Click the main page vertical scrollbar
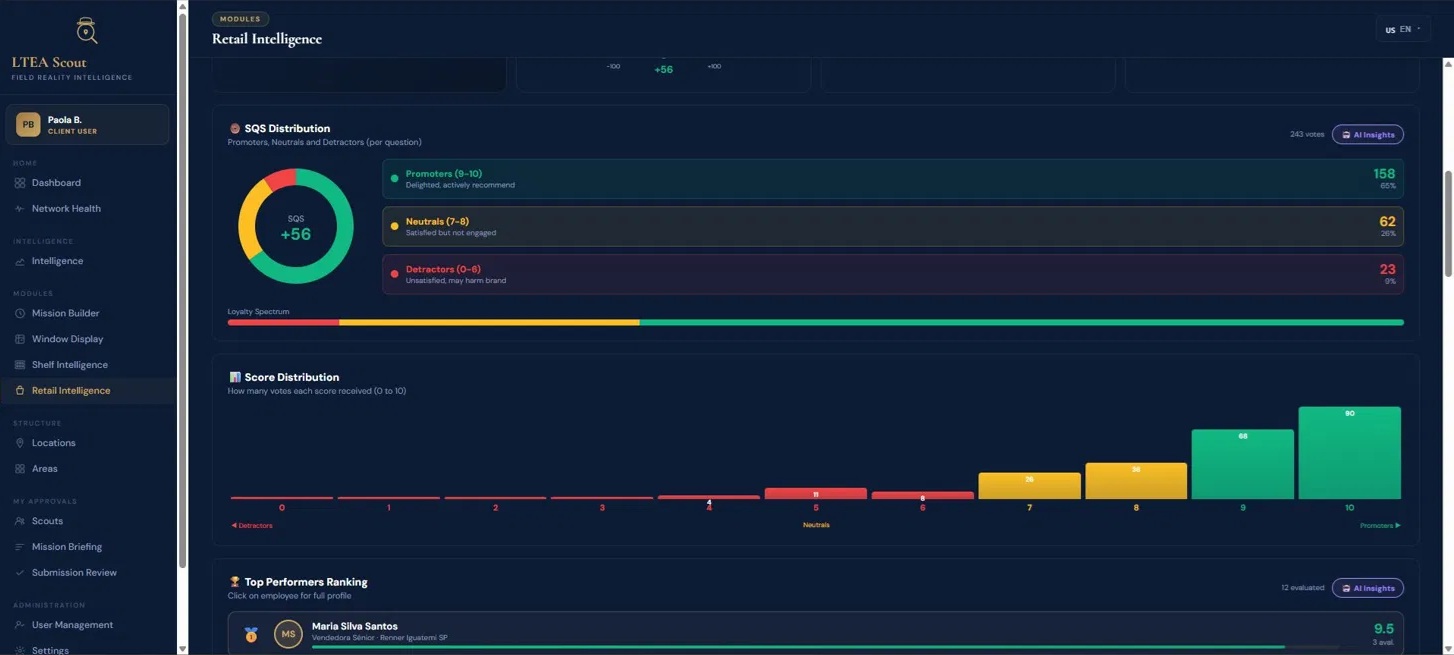This screenshot has height=655, width=1454. click(1448, 224)
